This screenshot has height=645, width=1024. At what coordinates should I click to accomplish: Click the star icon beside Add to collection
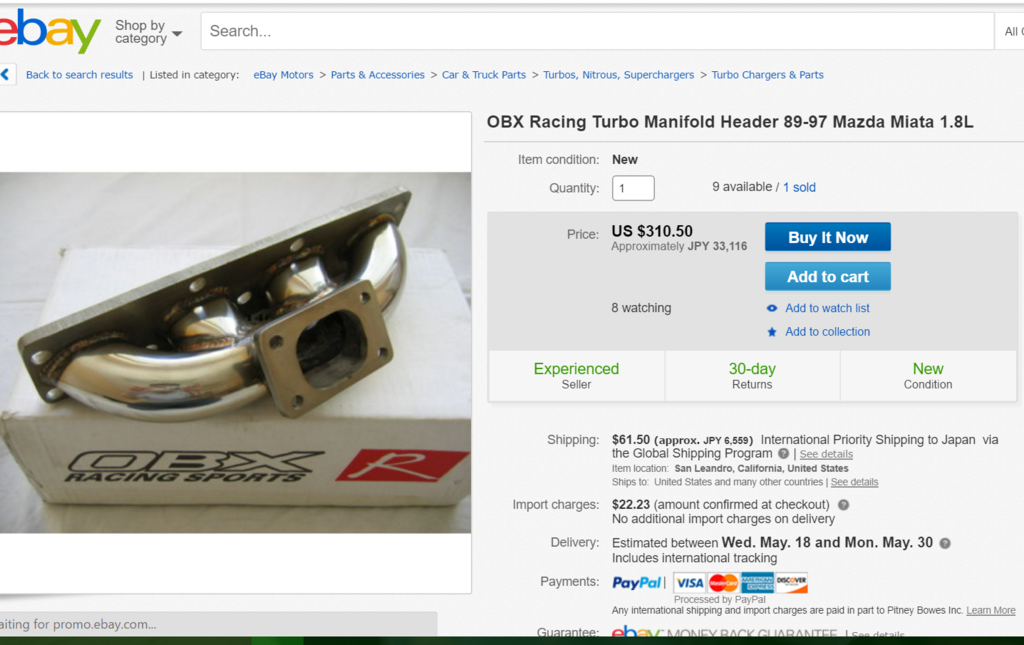[x=772, y=332]
